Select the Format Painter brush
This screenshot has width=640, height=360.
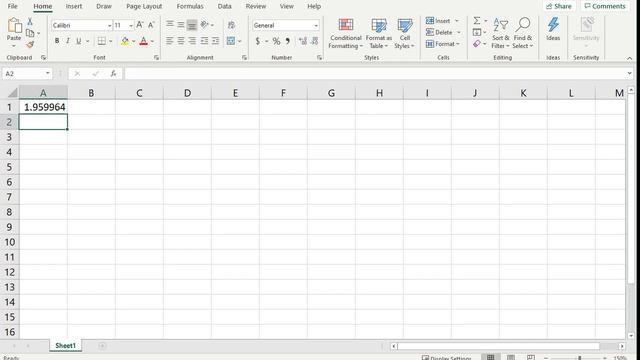pos(30,44)
